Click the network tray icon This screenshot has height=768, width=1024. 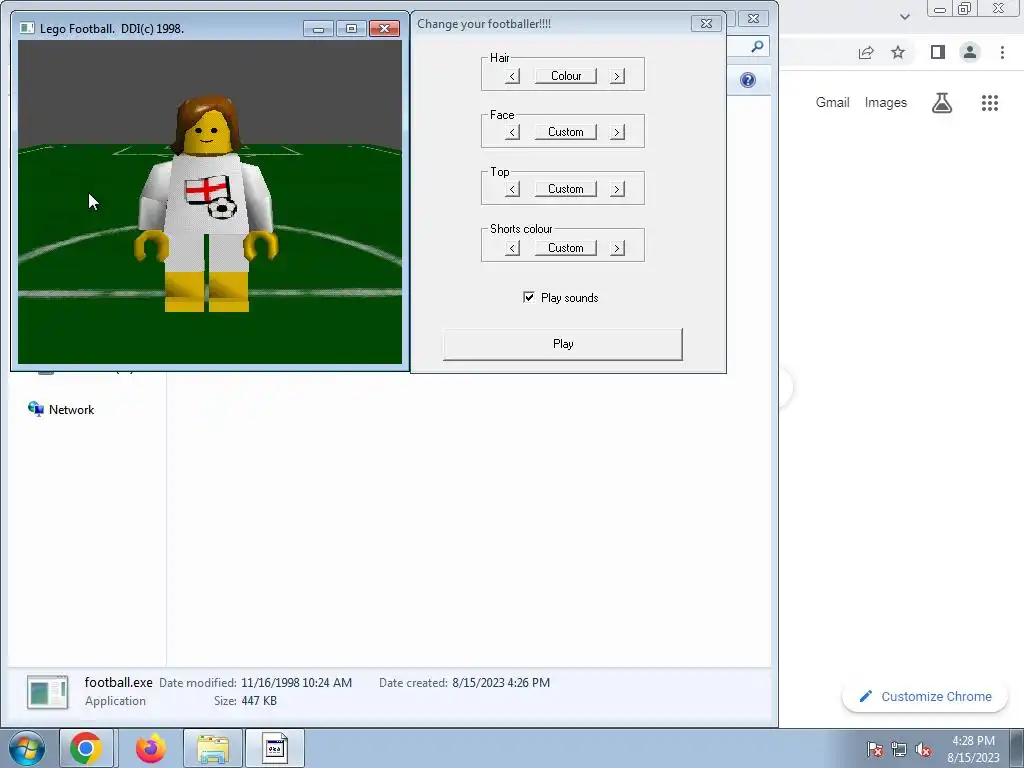(899, 749)
